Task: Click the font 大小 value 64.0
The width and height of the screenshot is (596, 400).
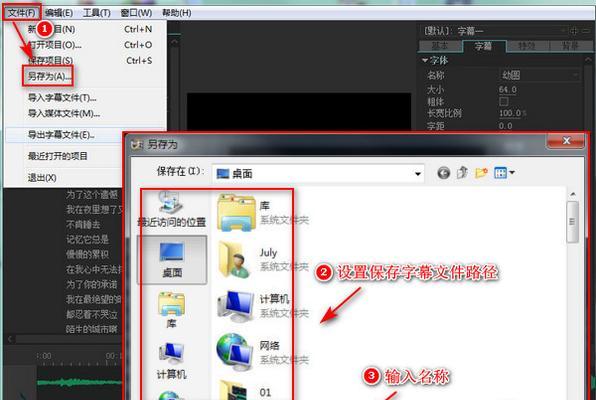Action: pos(507,90)
